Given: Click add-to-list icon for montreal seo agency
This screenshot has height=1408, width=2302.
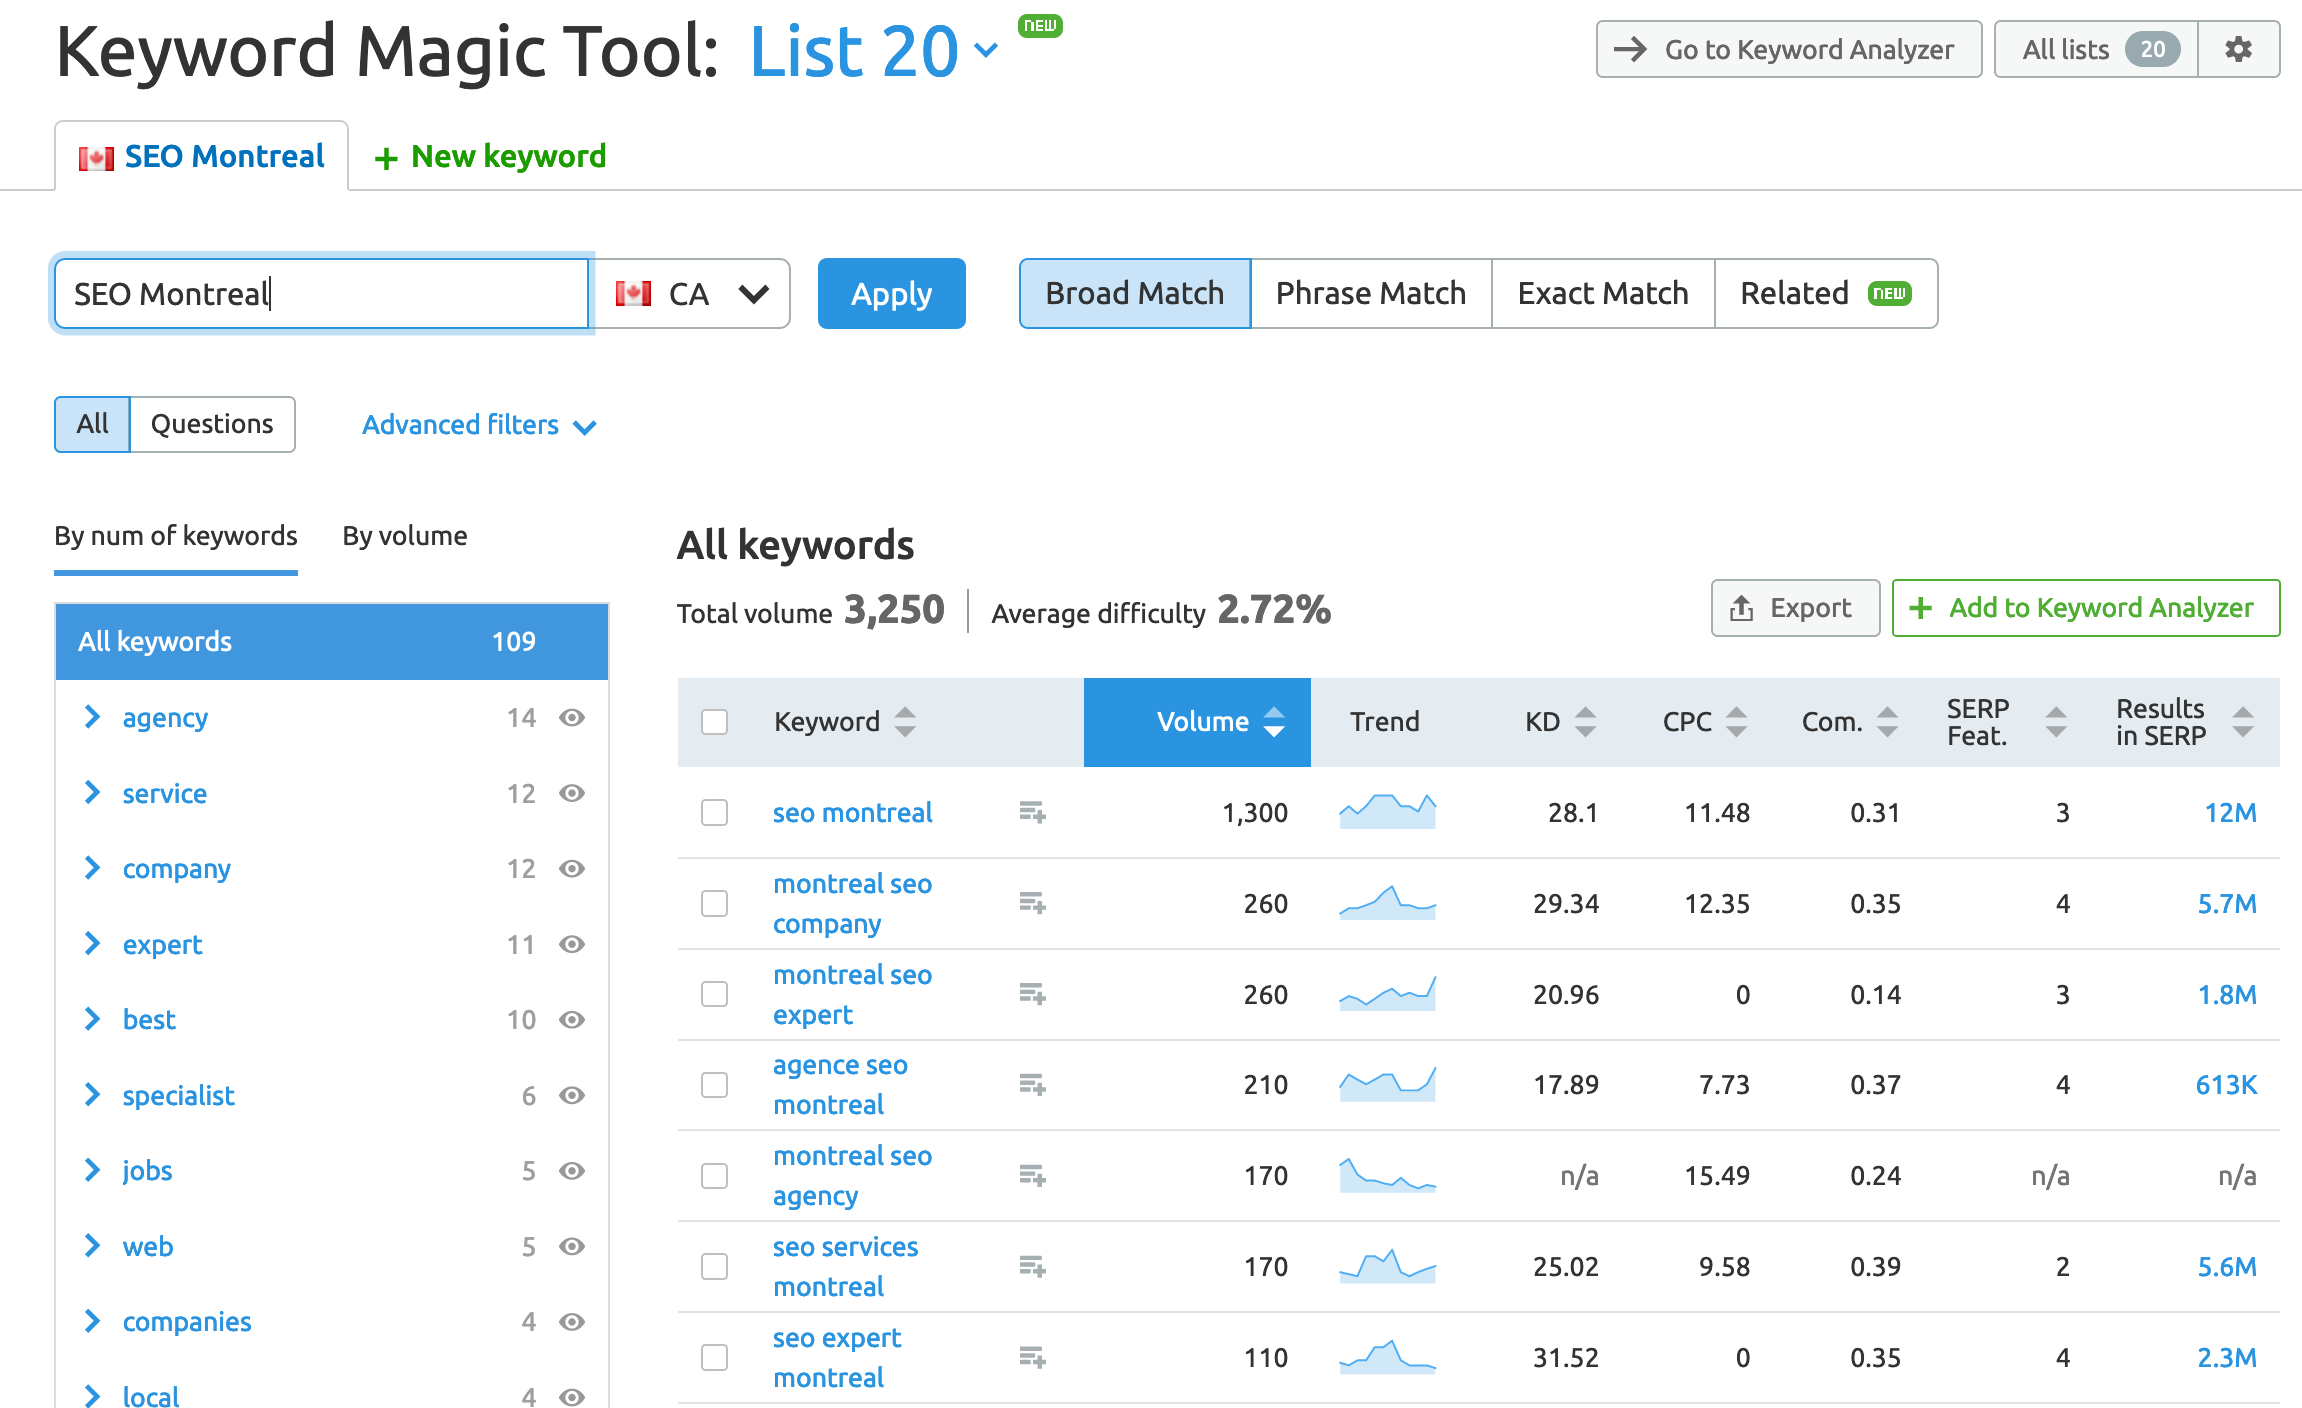Looking at the screenshot, I should [x=1032, y=1175].
